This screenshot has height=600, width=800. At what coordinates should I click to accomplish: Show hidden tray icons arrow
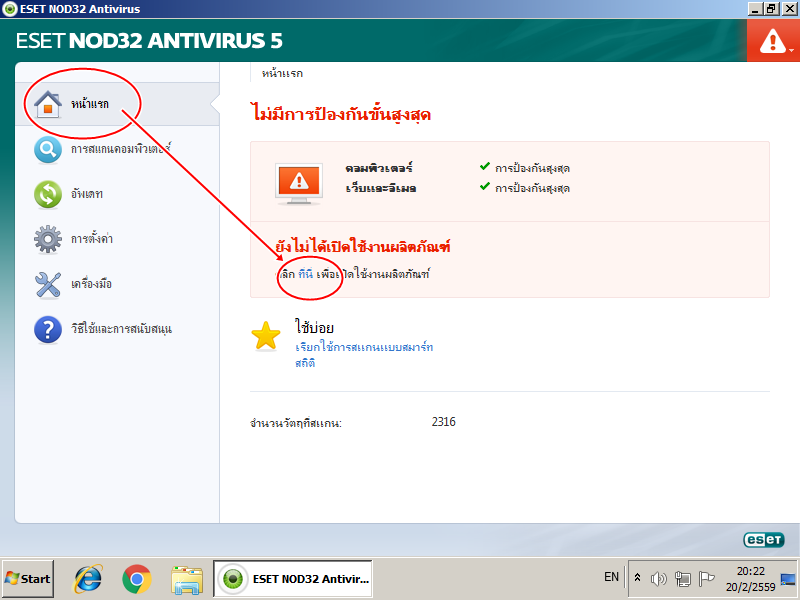point(637,578)
